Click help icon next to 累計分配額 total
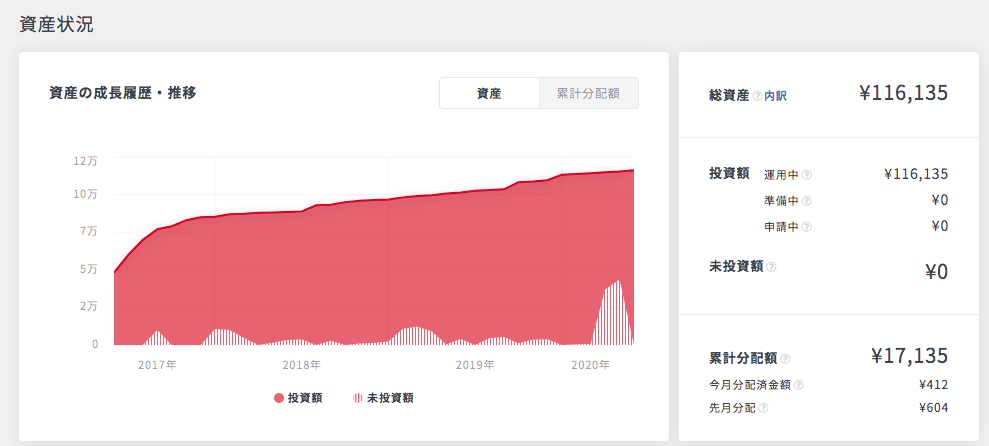The width and height of the screenshot is (989, 446). [785, 358]
